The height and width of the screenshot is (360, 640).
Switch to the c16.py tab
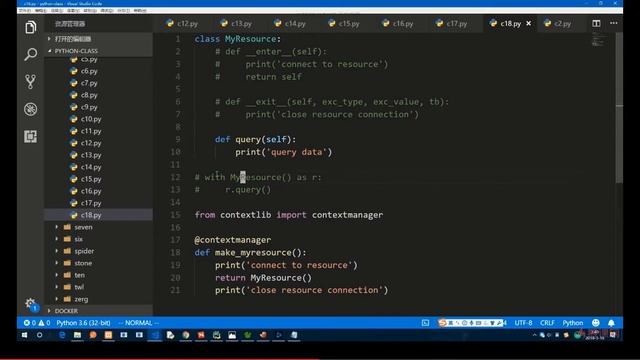pyautogui.click(x=398, y=24)
